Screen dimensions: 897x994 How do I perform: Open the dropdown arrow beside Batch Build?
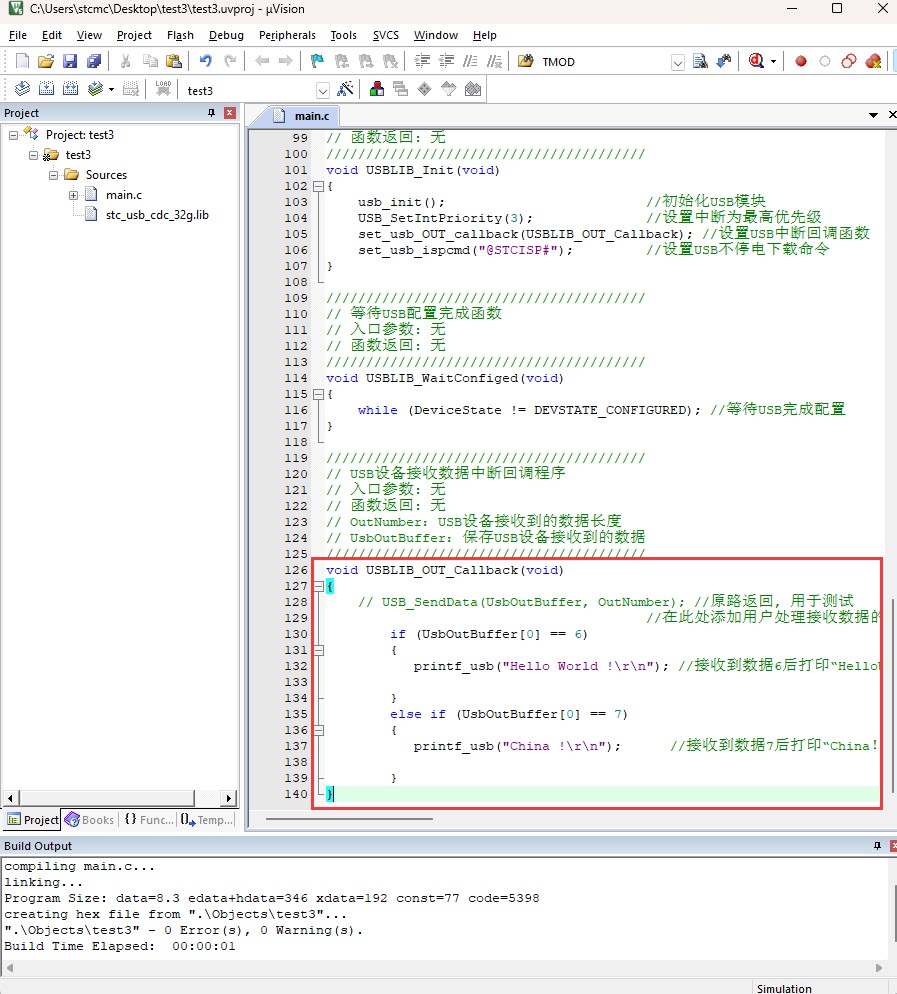[x=112, y=89]
